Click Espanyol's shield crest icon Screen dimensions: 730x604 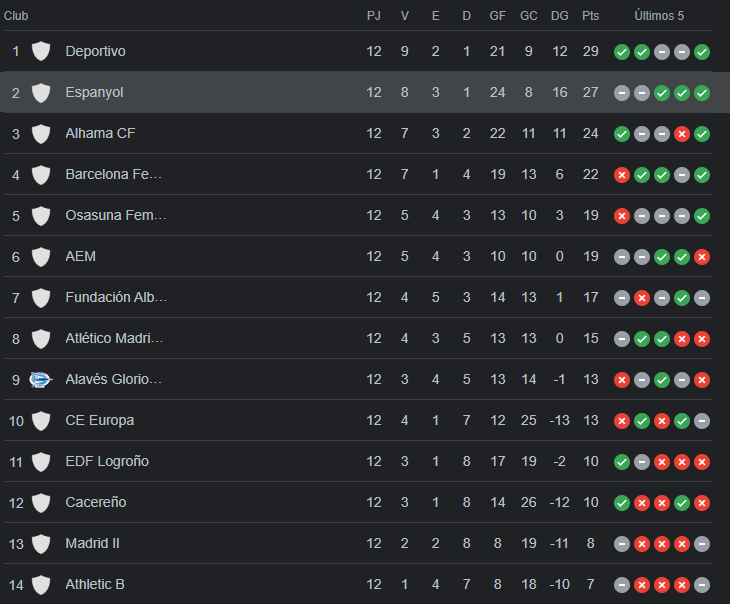point(41,92)
